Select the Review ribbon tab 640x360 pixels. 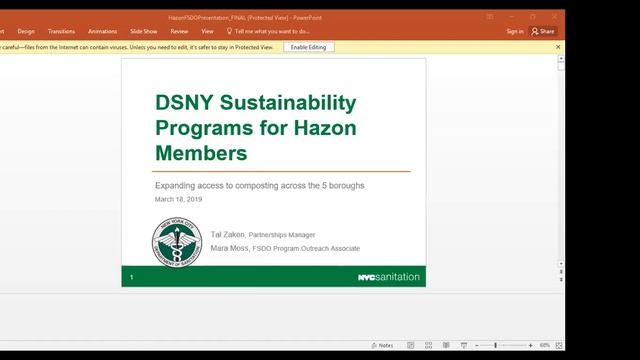(179, 31)
